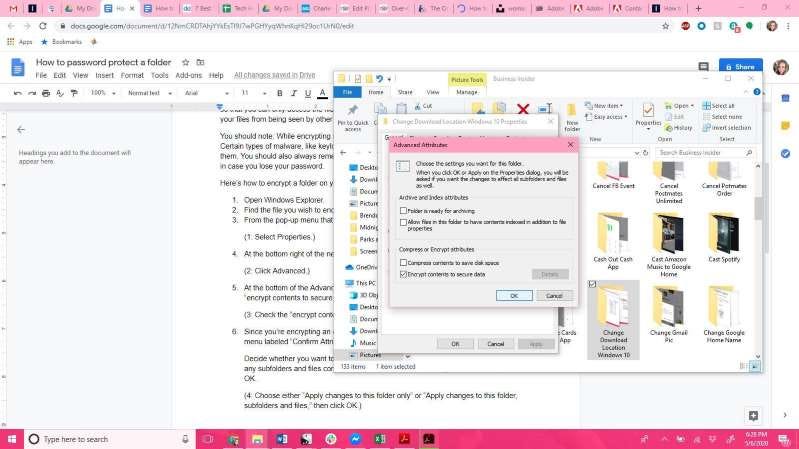
Task: Click the Redo icon in Docs toolbar
Action: tap(32, 93)
